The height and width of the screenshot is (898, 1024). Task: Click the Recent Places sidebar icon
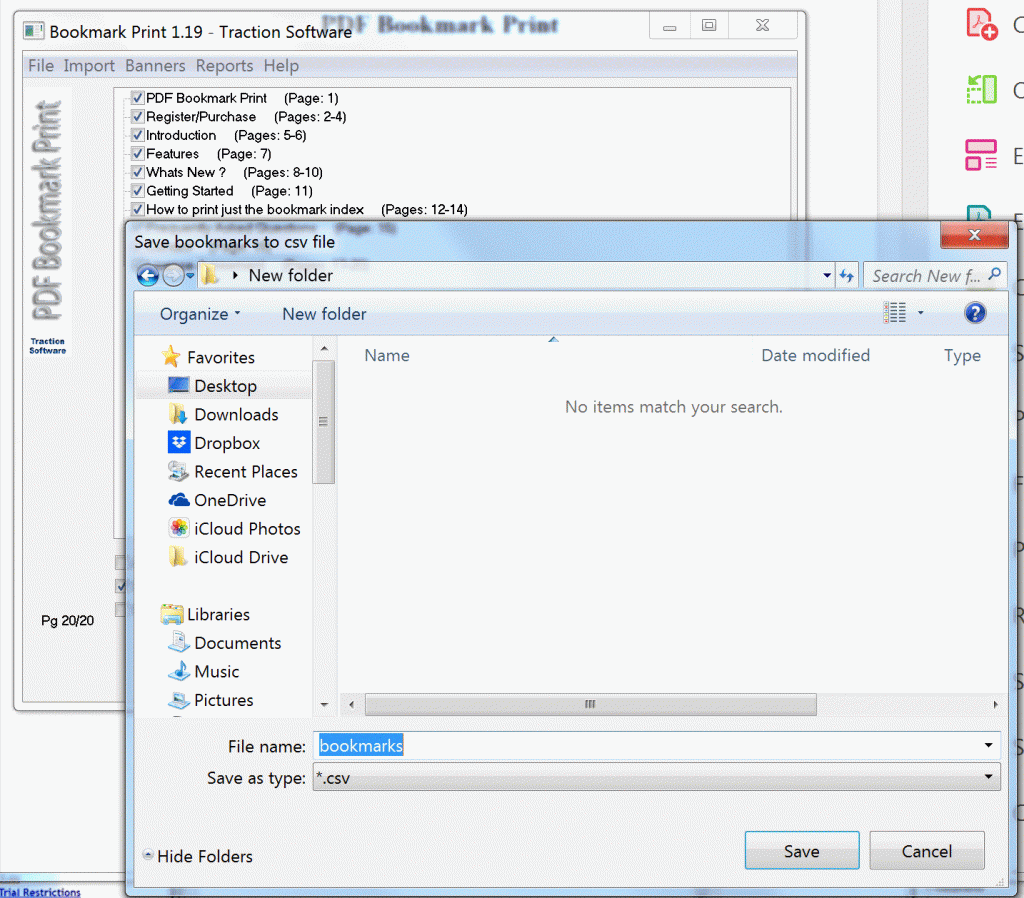point(182,471)
